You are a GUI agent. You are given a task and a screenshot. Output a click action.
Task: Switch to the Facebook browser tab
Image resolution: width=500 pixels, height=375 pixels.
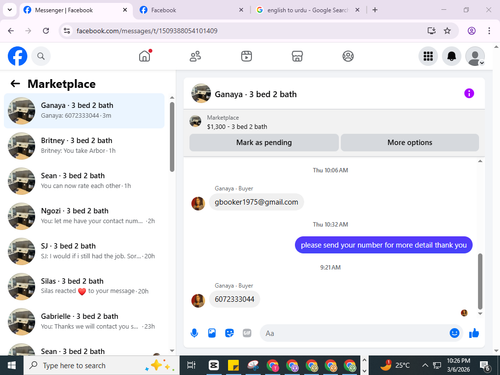point(191,10)
